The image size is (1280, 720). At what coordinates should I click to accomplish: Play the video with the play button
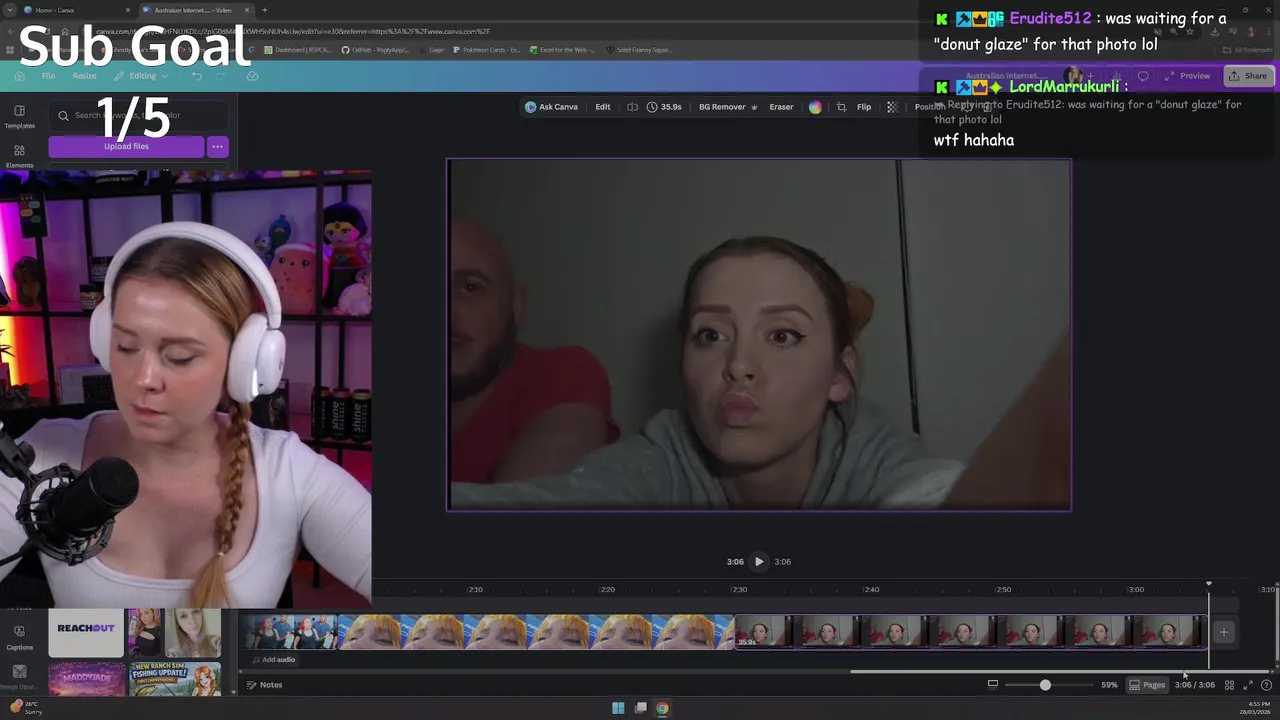tap(759, 562)
